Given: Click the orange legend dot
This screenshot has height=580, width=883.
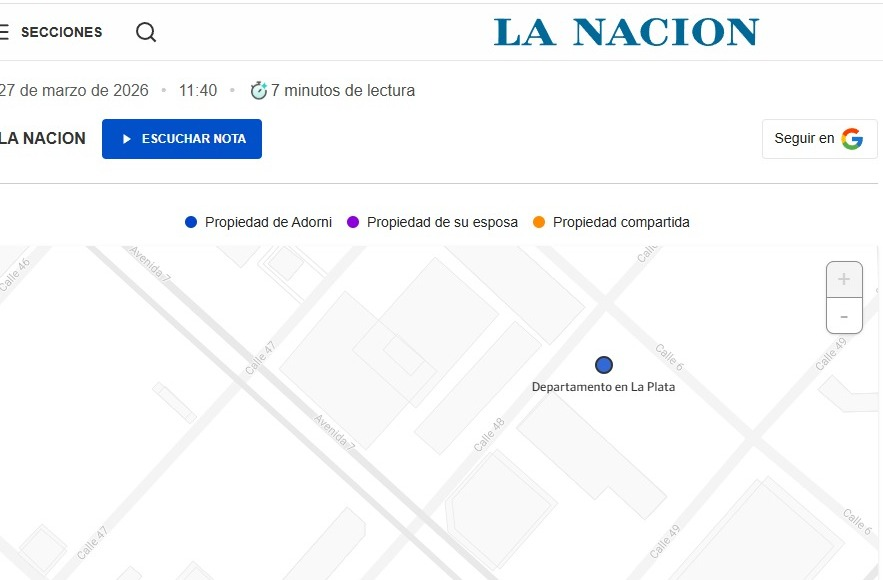Looking at the screenshot, I should tap(539, 222).
